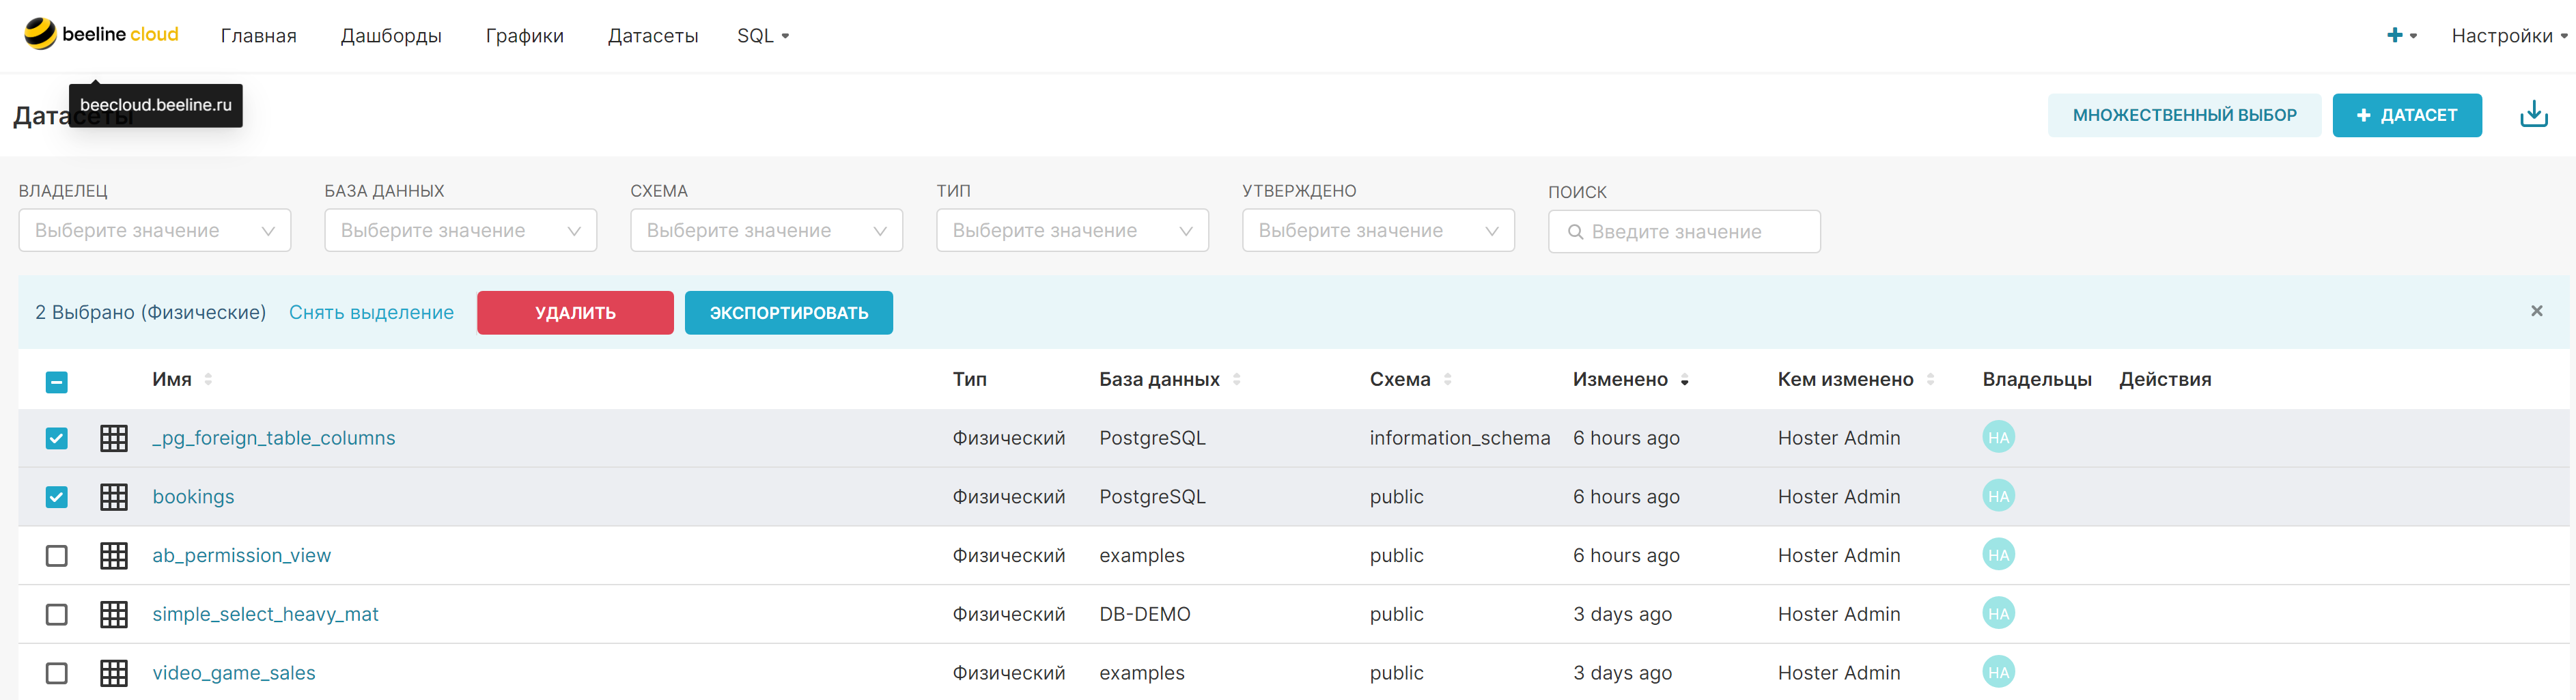Open the Тип filter dropdown
Screen dimensions: 2576x700
tap(1073, 230)
